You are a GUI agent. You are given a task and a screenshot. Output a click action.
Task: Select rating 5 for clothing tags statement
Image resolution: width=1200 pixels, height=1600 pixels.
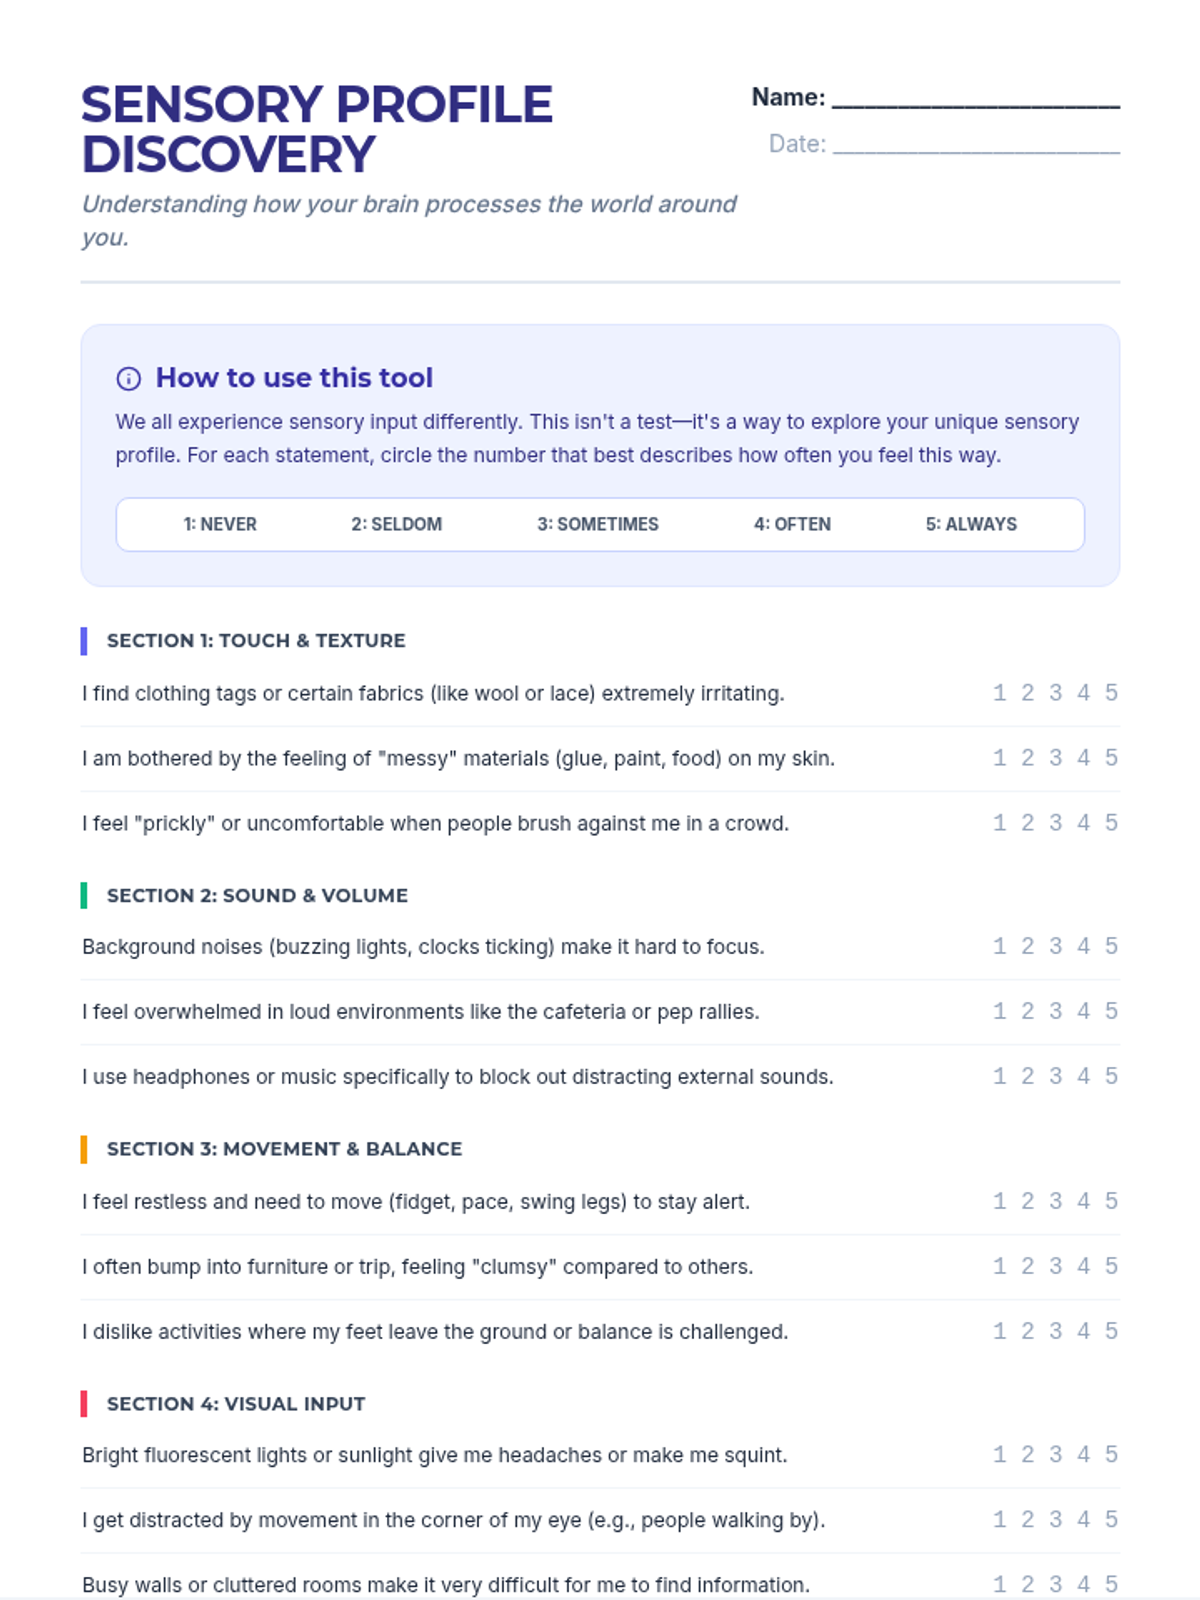[x=1111, y=693]
